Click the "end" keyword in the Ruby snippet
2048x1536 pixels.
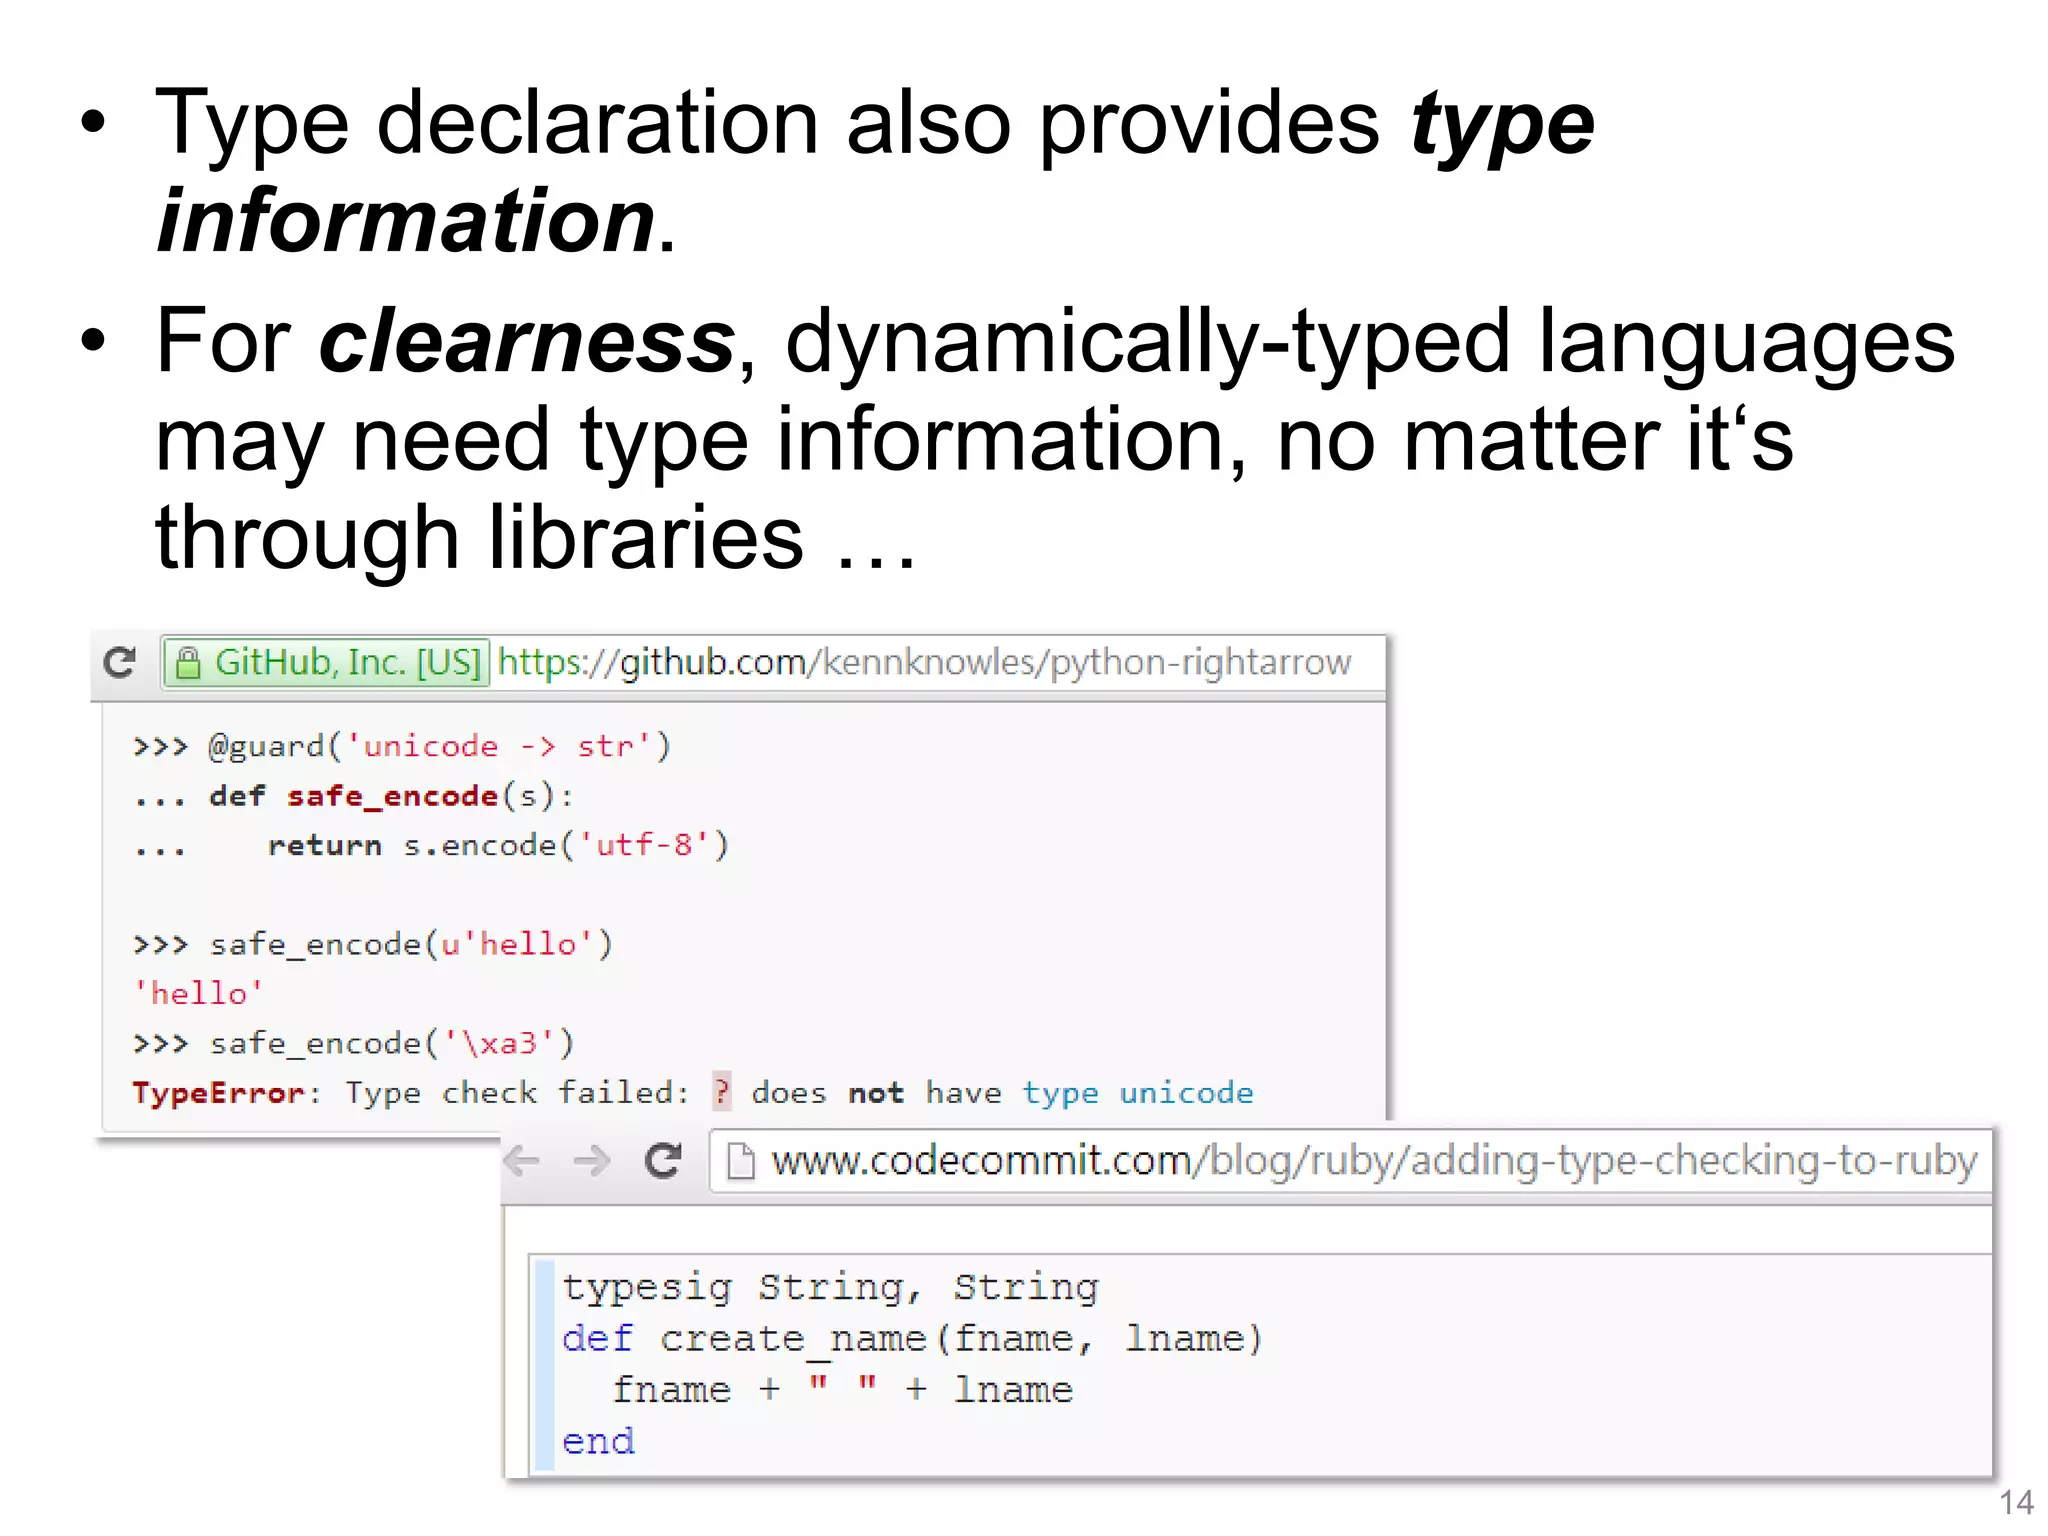coord(598,1442)
